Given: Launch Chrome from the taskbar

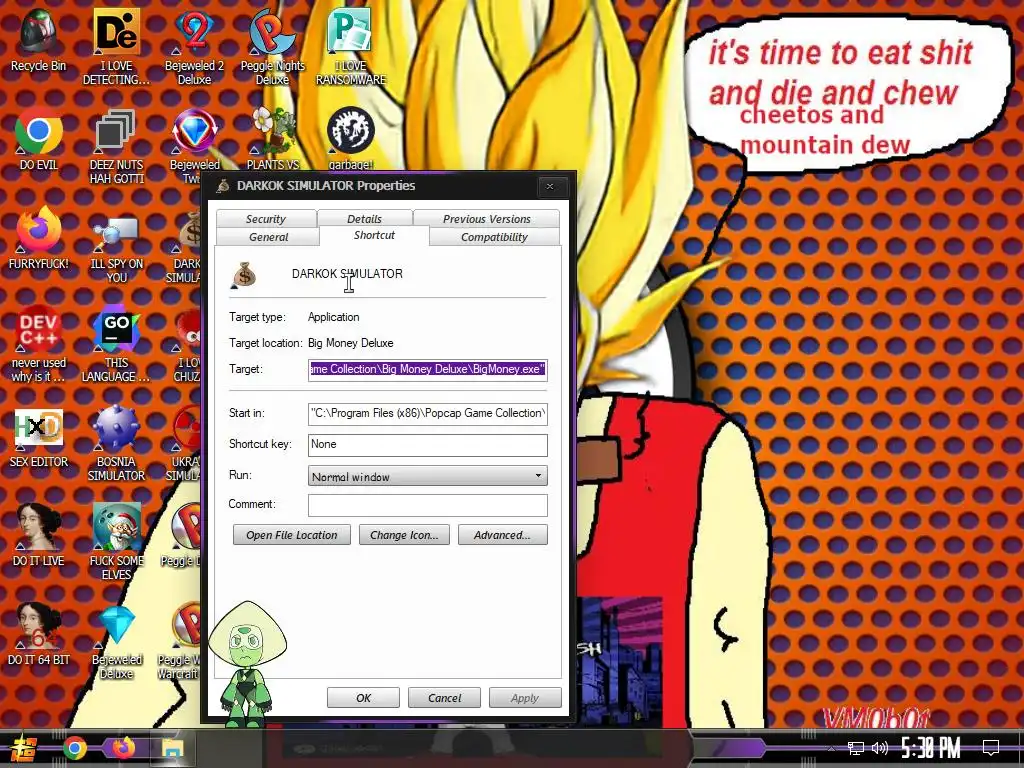Looking at the screenshot, I should (x=74, y=748).
